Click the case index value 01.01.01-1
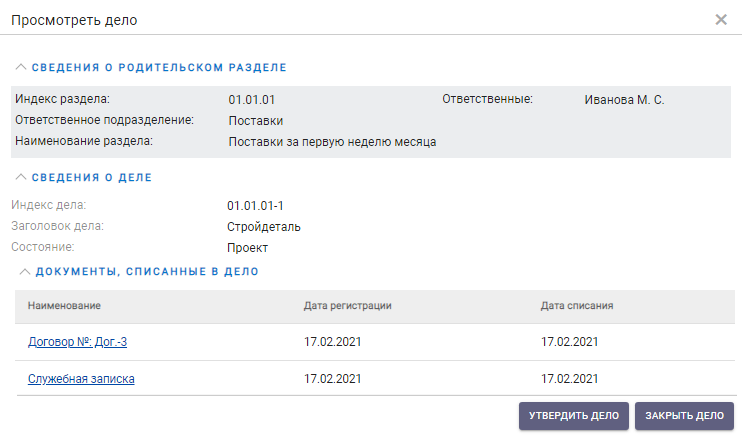The image size is (745, 440). tap(256, 206)
